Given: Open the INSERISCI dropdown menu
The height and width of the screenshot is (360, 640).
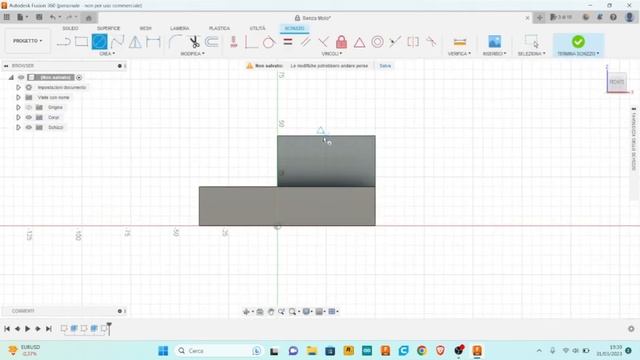Looking at the screenshot, I should coord(494,53).
